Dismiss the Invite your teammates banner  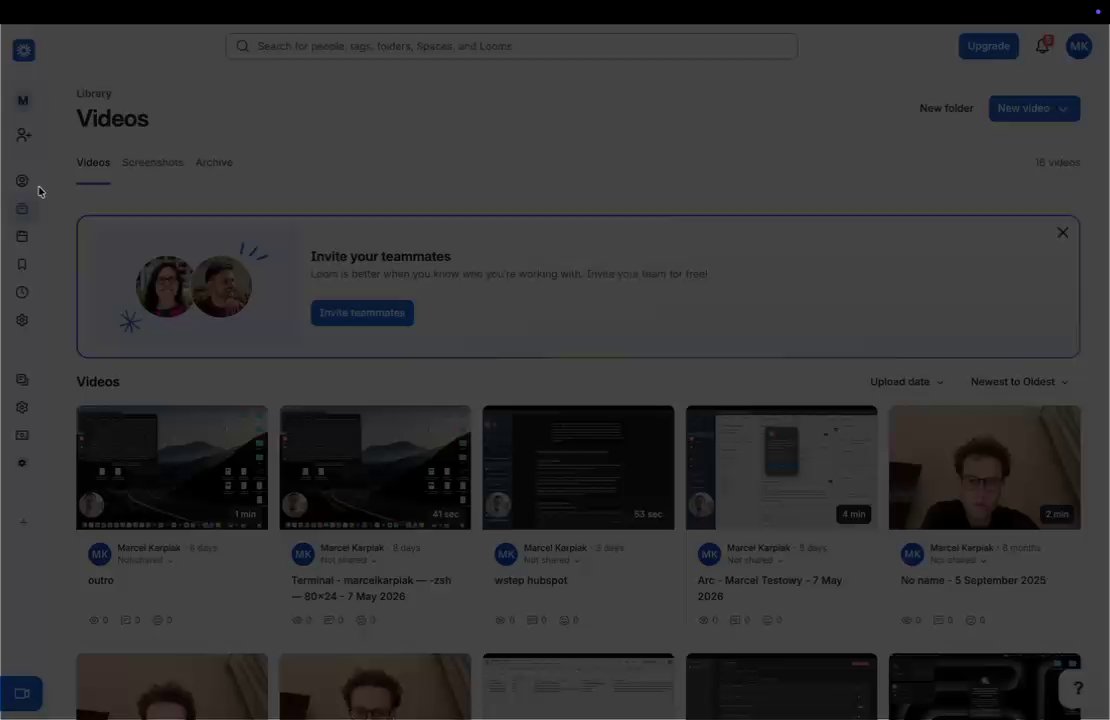(x=1063, y=232)
